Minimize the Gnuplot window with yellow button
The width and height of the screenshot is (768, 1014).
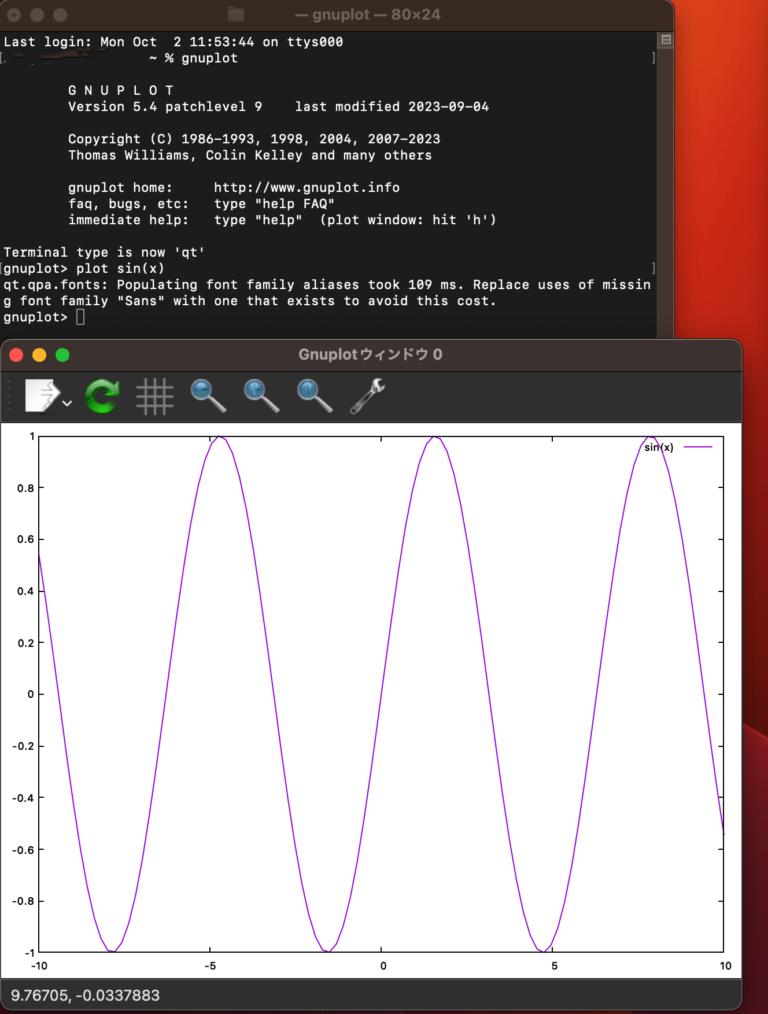(x=39, y=355)
